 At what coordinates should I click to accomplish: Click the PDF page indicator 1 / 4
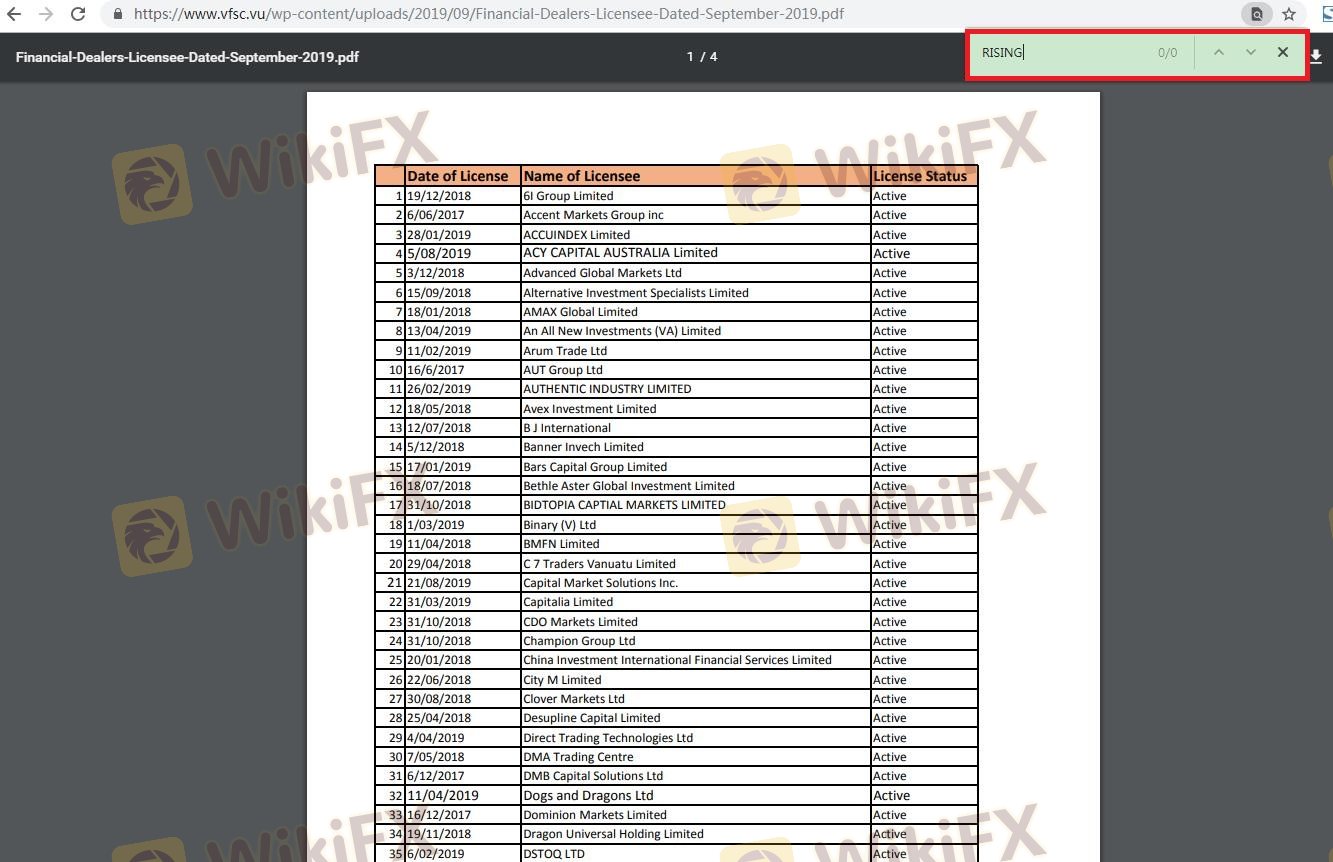[x=702, y=57]
